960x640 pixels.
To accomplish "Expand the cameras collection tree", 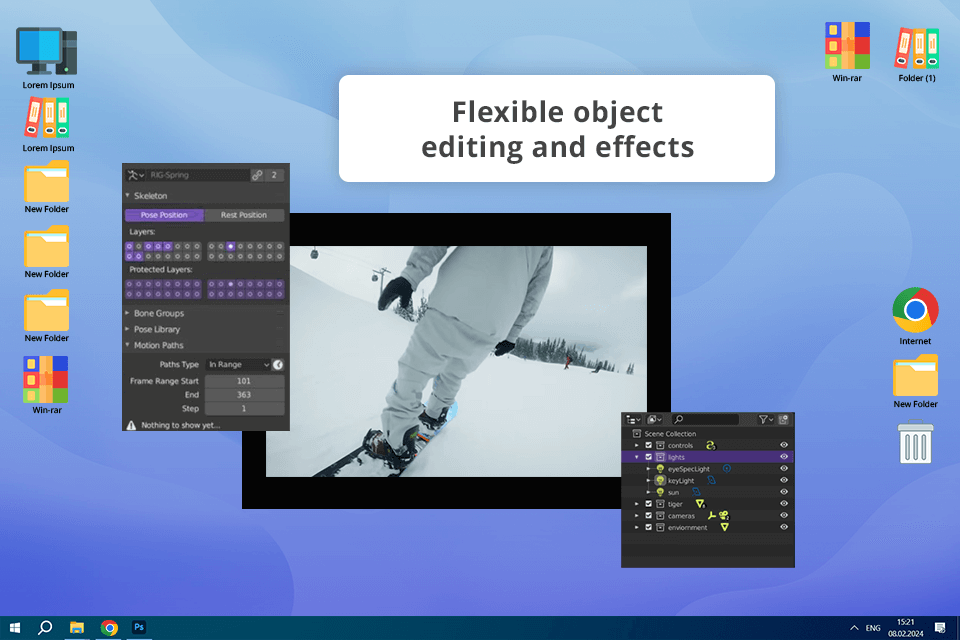I will 637,516.
